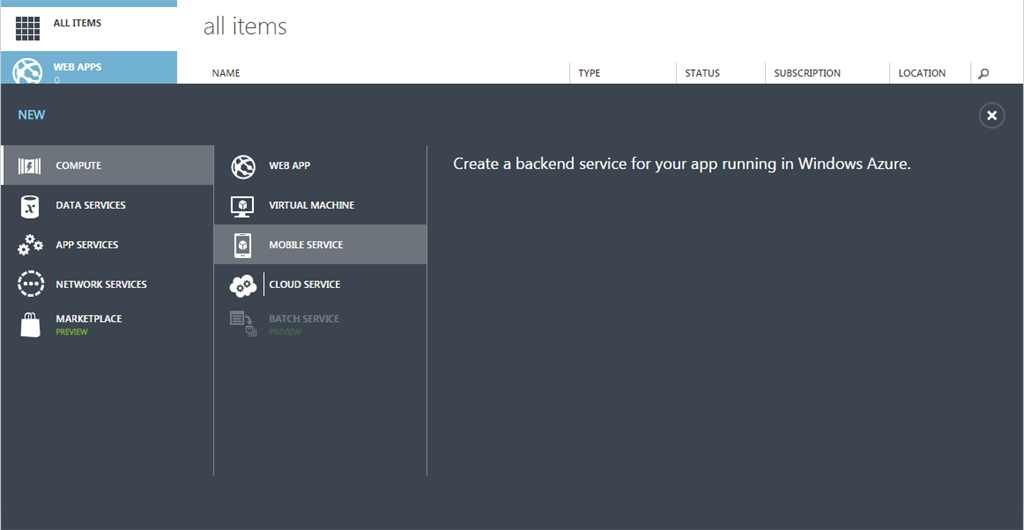The height and width of the screenshot is (530, 1024).
Task: Sort by the STATUS column header
Action: tap(702, 74)
